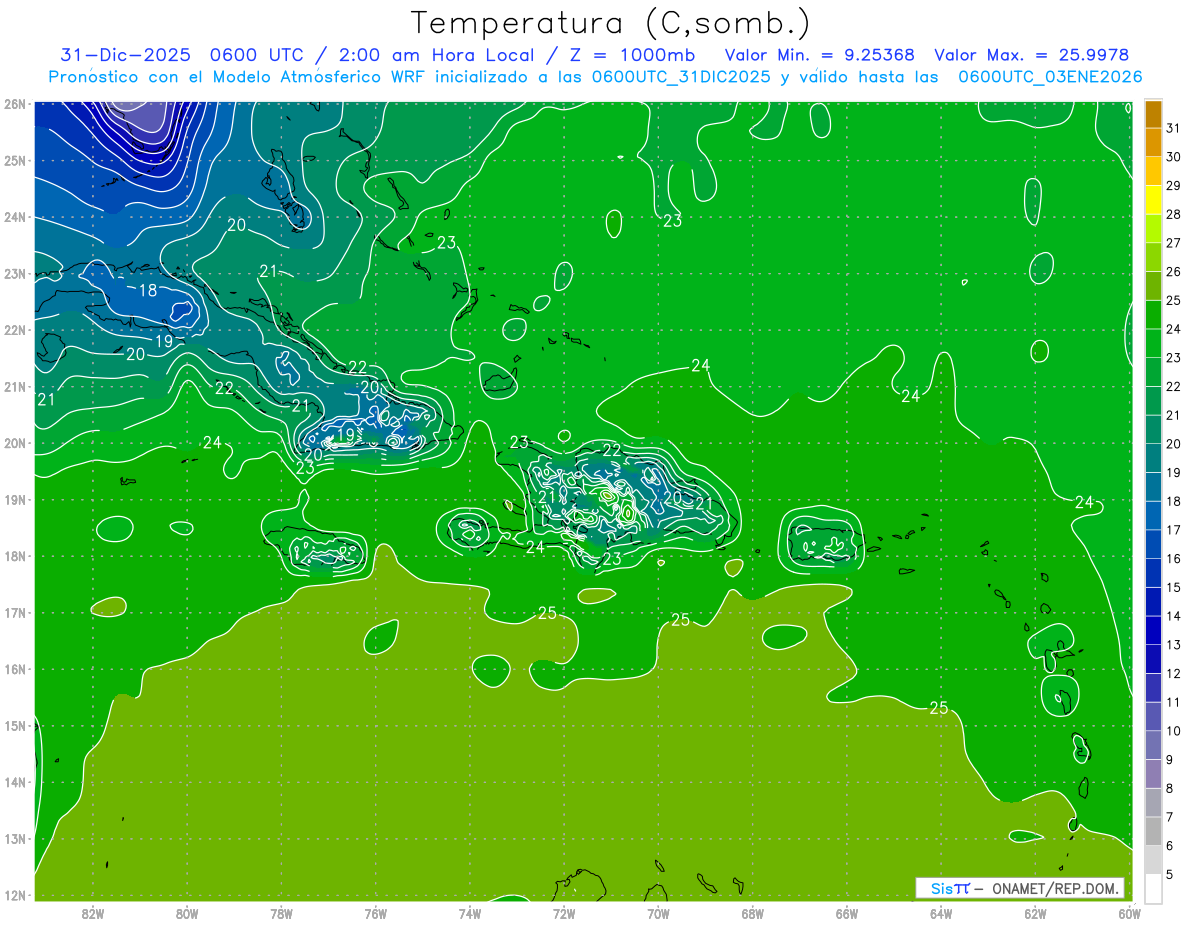Click the 20N latitude axis label
Screen dimensions: 1200x927
15,443
